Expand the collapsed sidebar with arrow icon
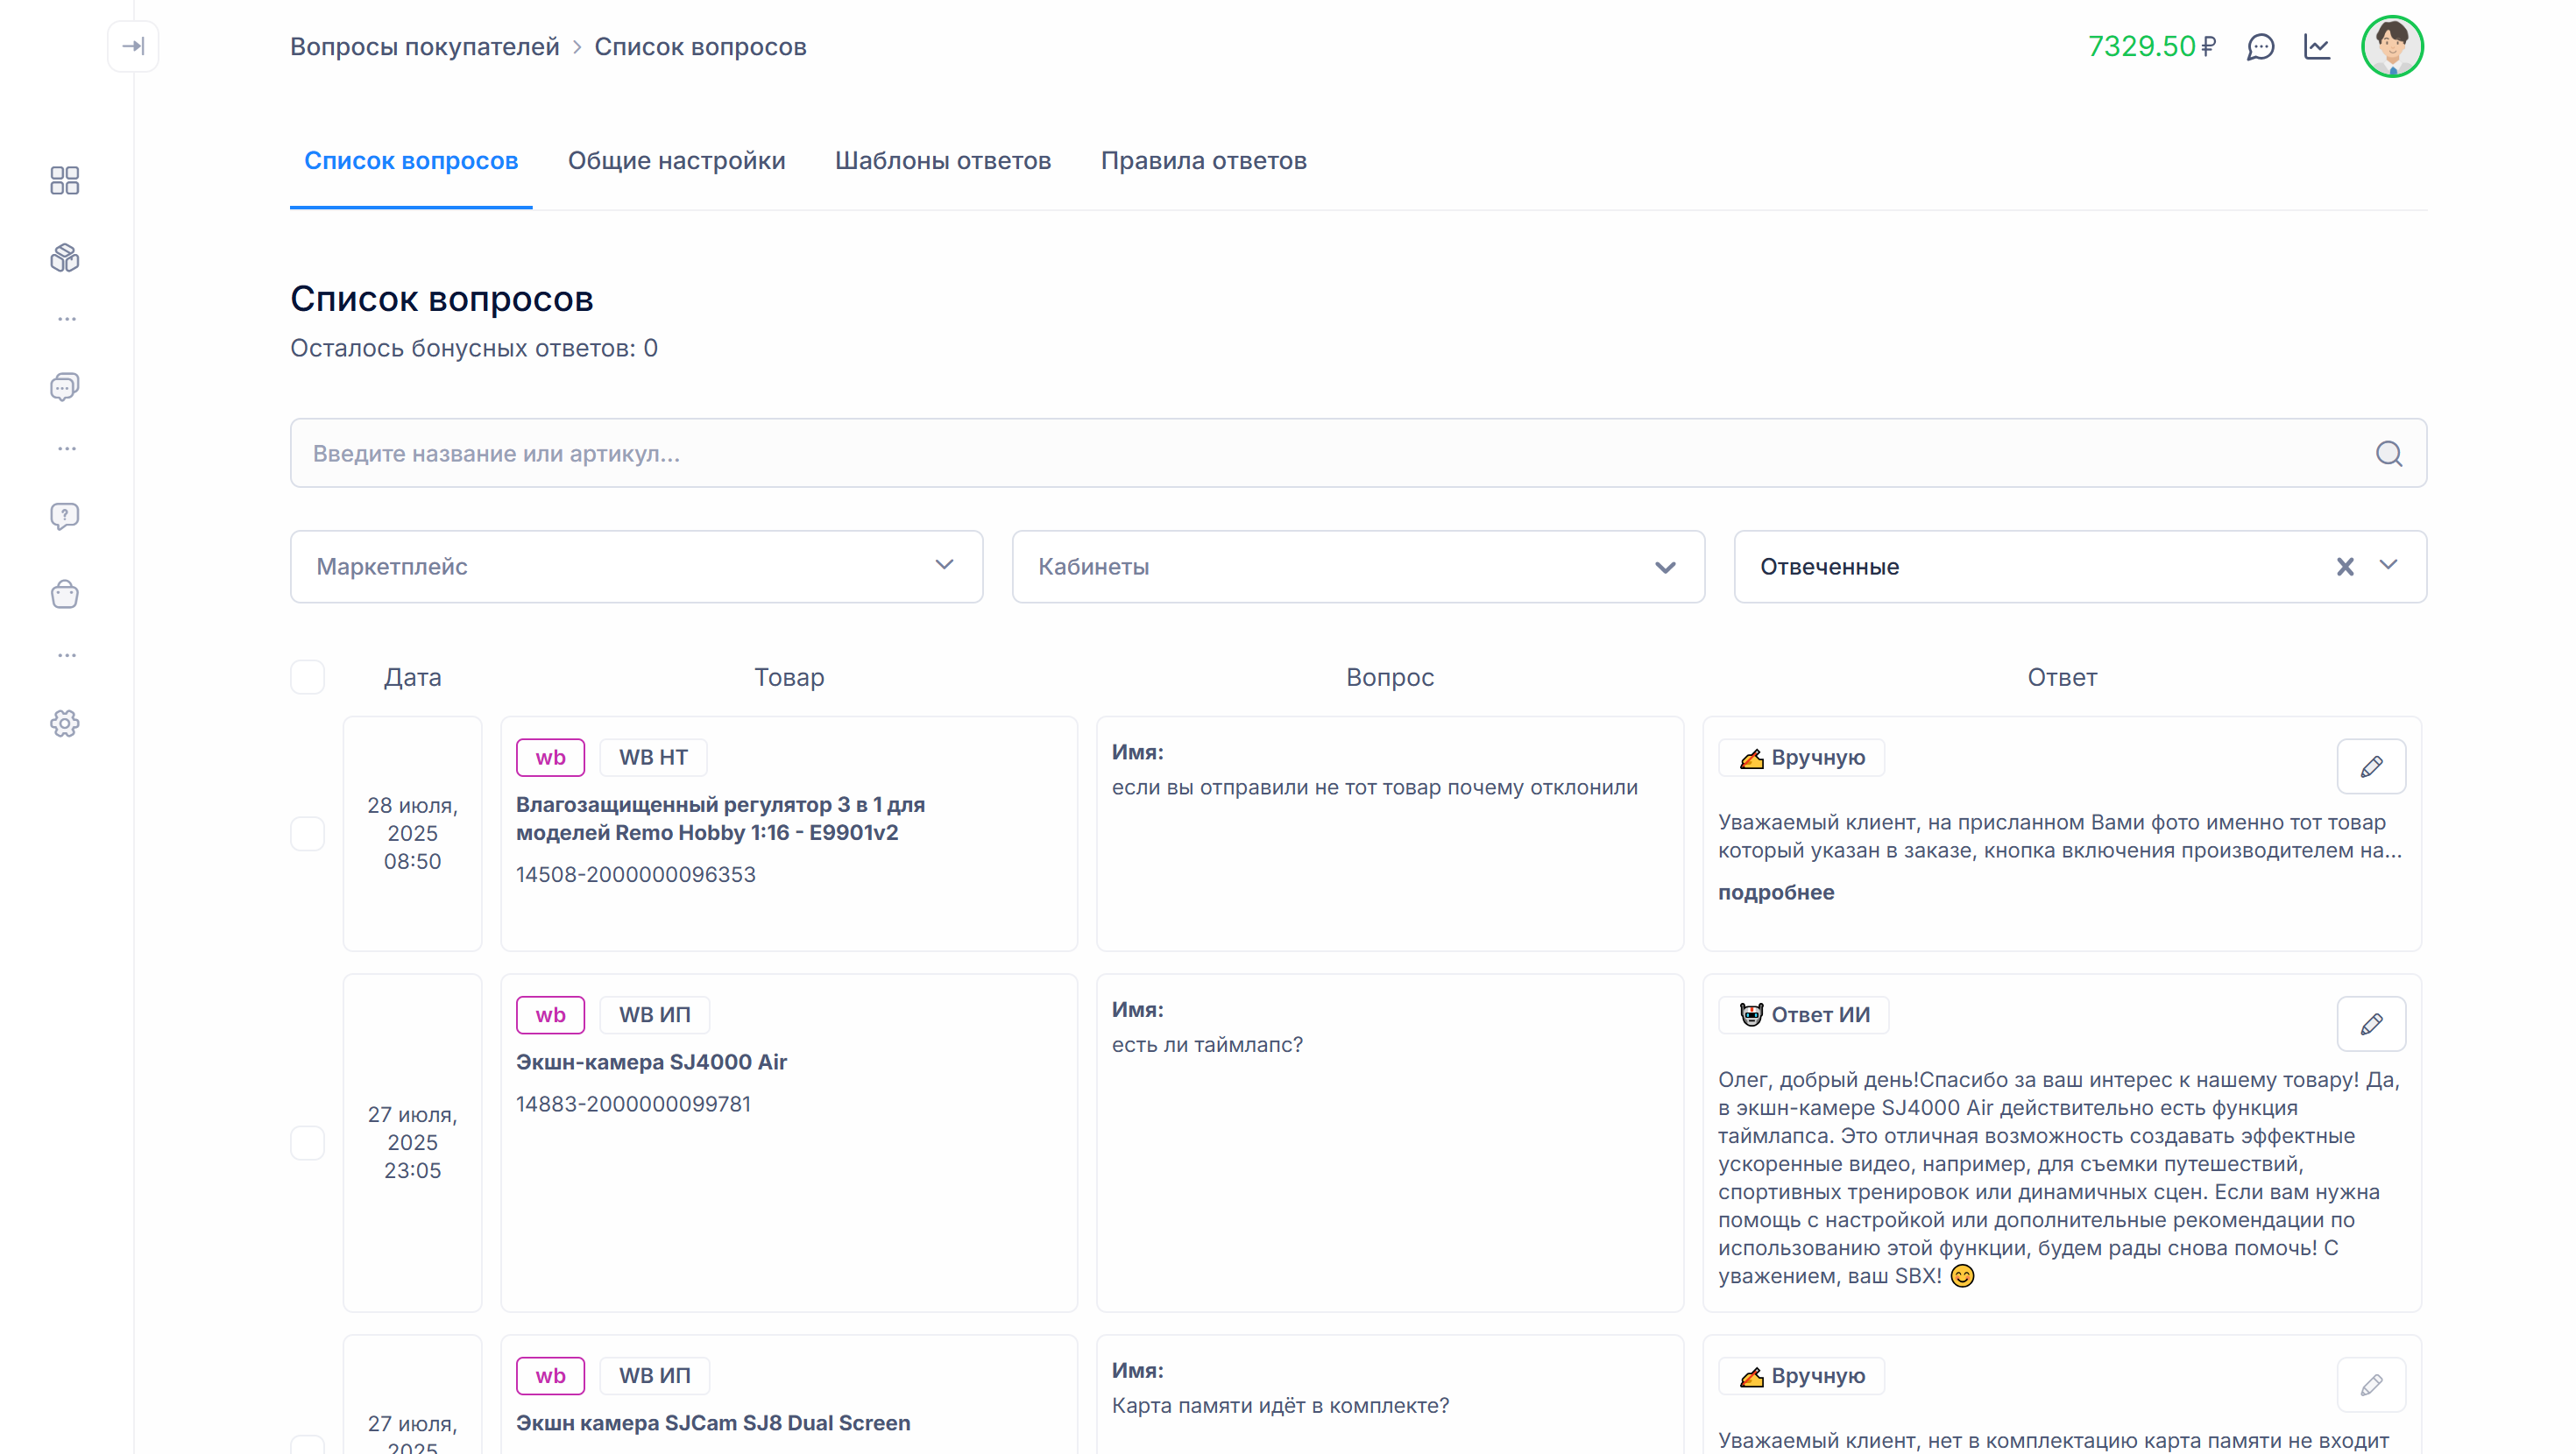 click(133, 46)
